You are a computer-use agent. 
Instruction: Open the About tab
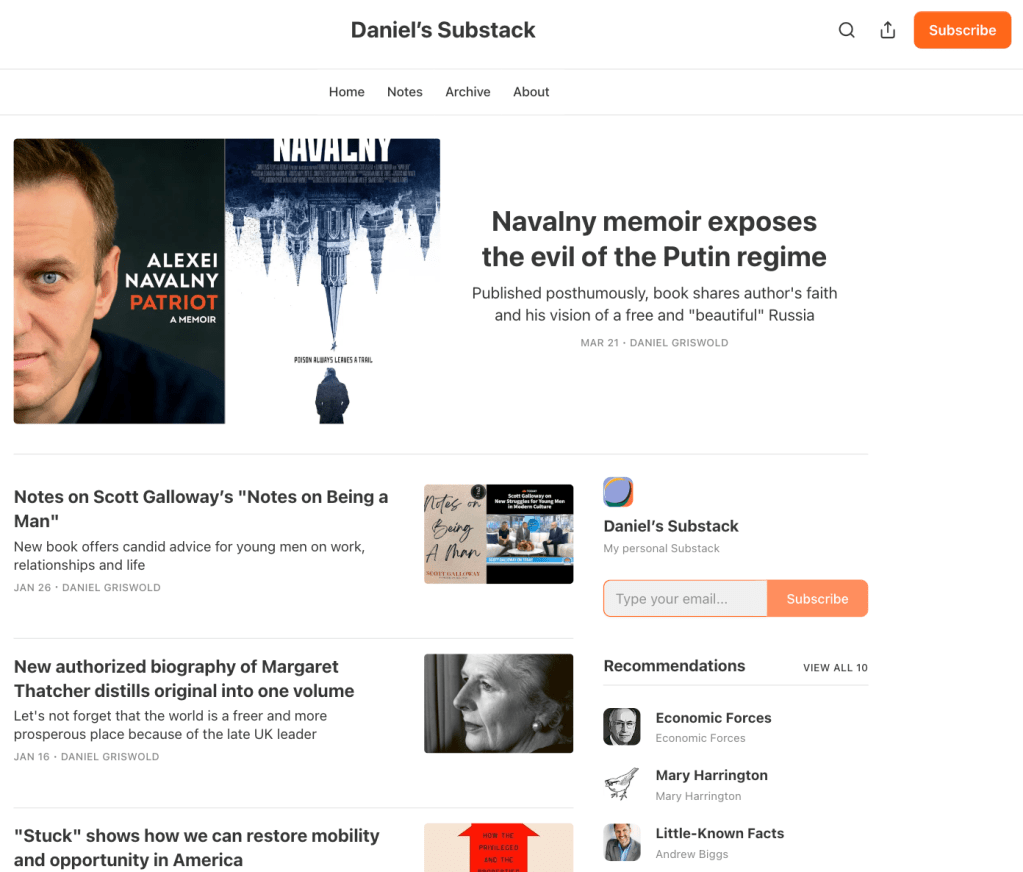[x=531, y=92]
